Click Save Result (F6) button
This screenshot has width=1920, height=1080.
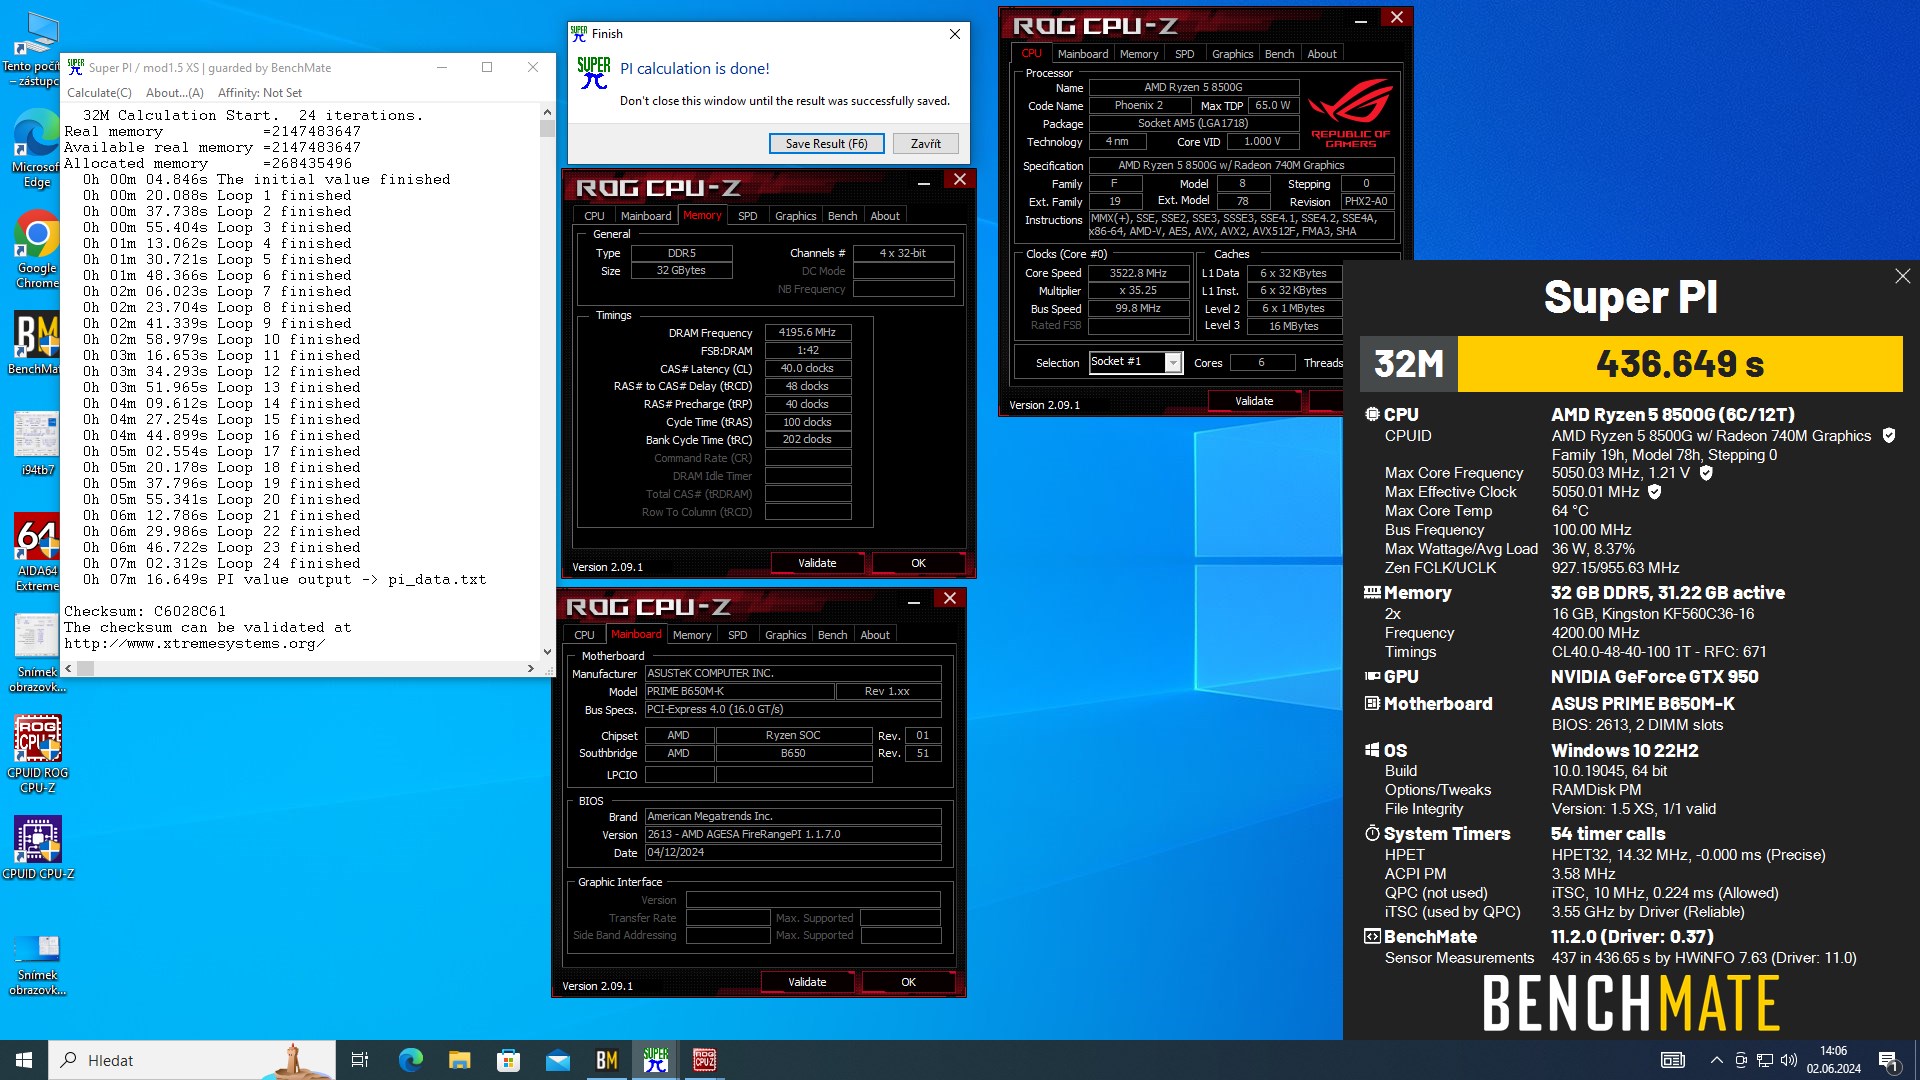click(x=826, y=144)
